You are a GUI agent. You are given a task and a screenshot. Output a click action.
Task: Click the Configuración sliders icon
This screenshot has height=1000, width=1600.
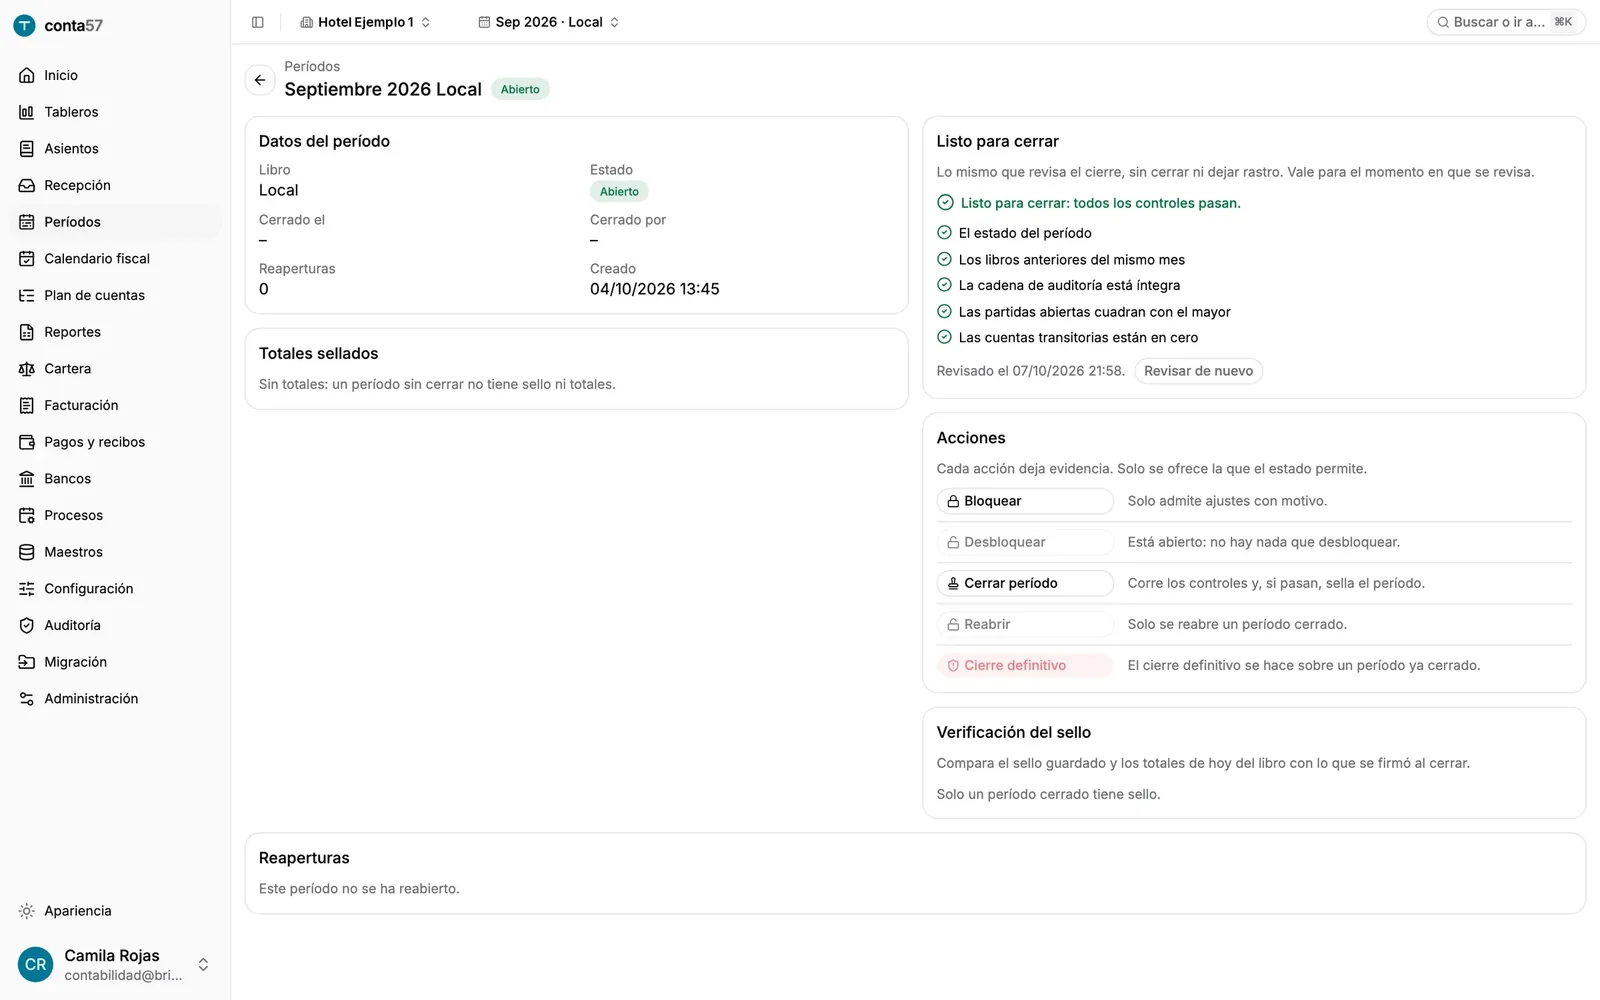[27, 589]
